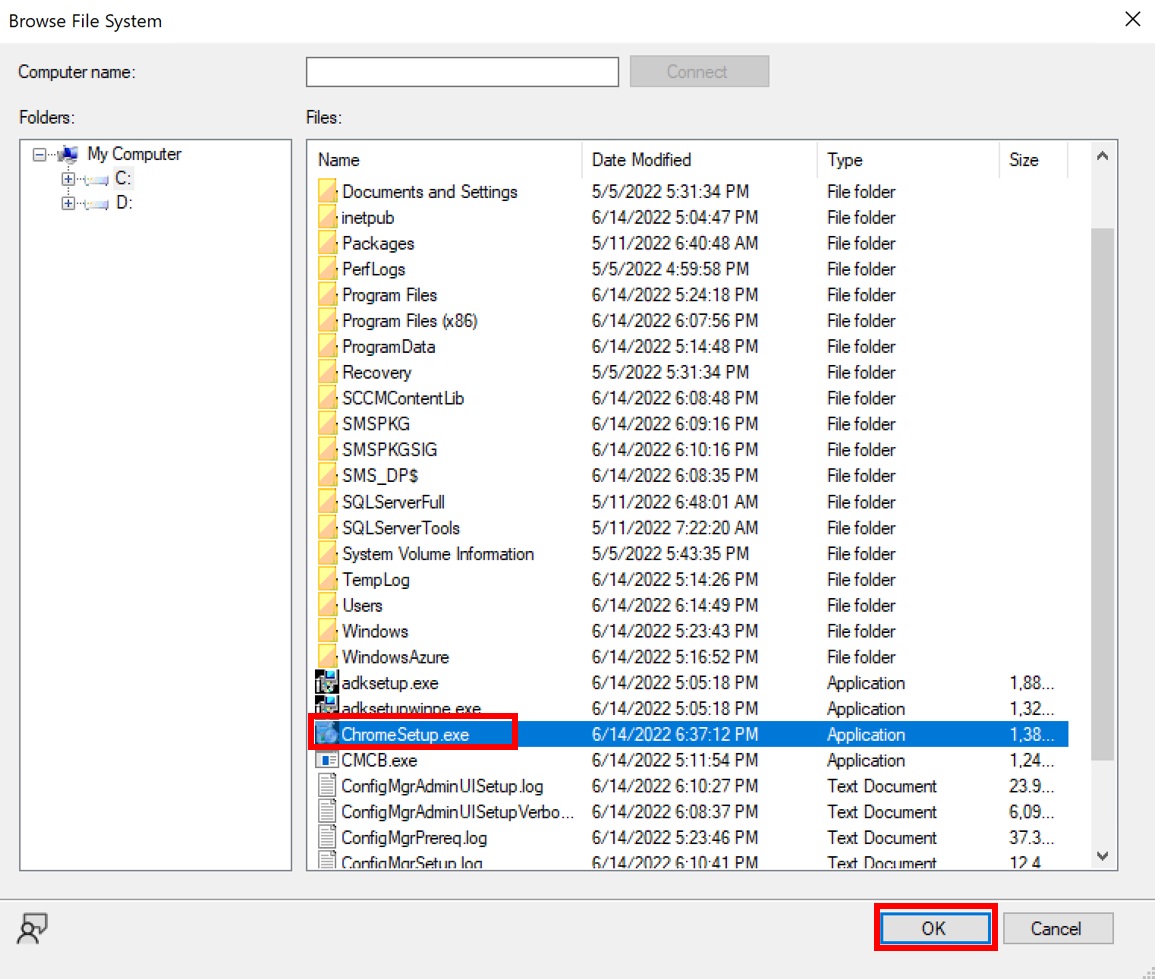Click the user feedback icon at bottom left

click(x=32, y=928)
